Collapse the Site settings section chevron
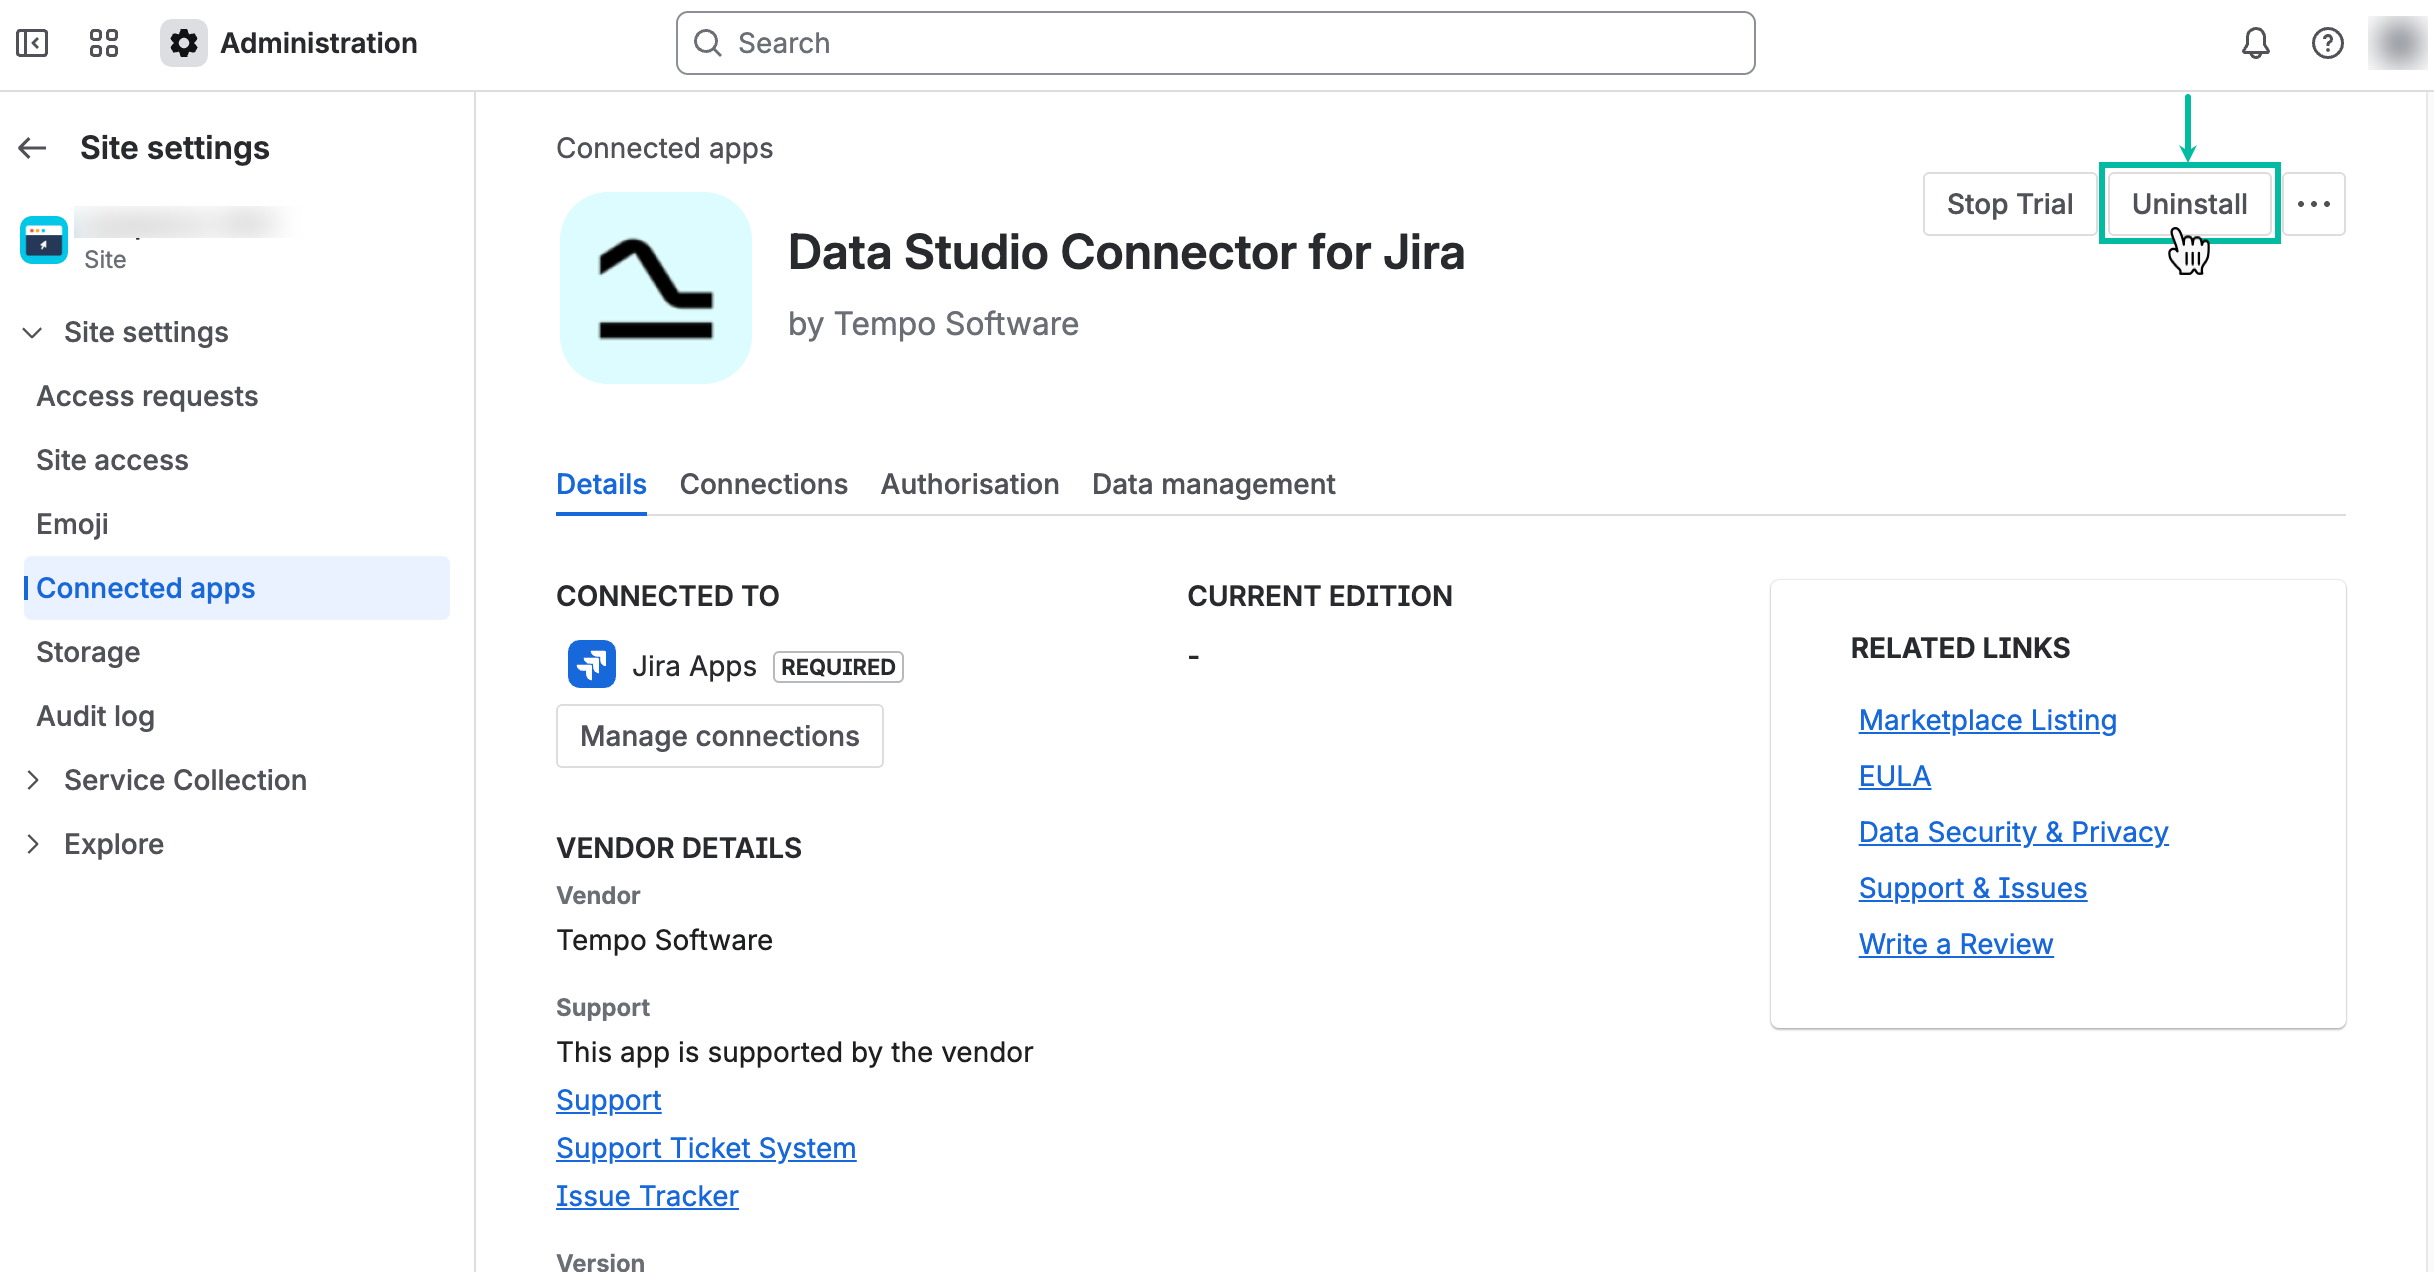The height and width of the screenshot is (1272, 2434). tap(33, 332)
